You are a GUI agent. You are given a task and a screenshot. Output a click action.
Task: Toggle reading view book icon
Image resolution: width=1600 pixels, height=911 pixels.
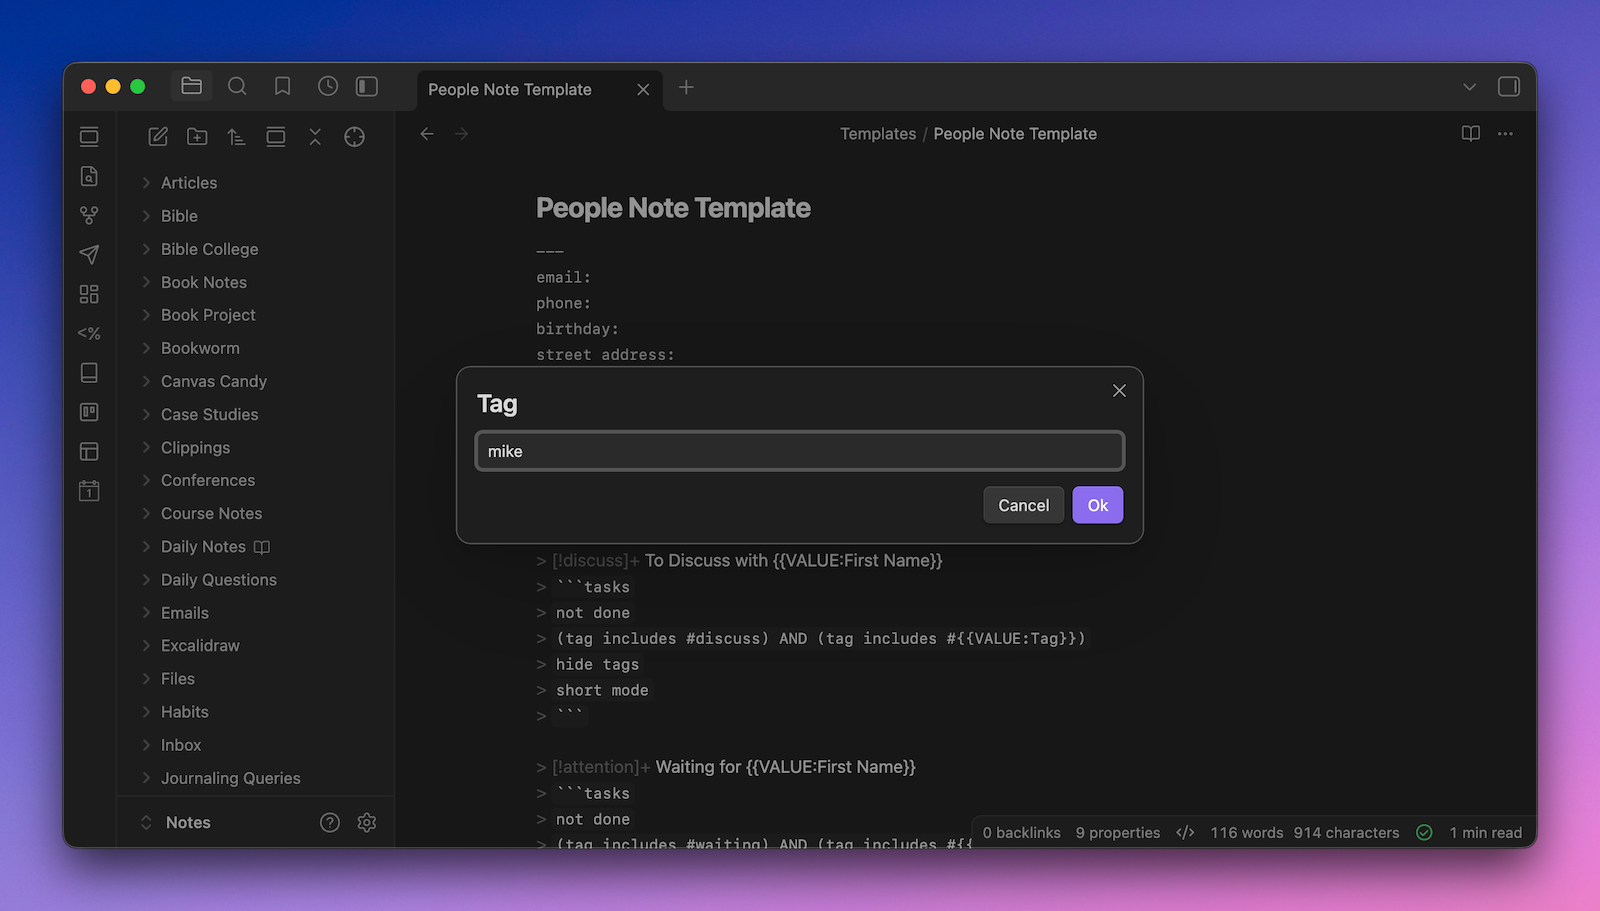point(1470,134)
